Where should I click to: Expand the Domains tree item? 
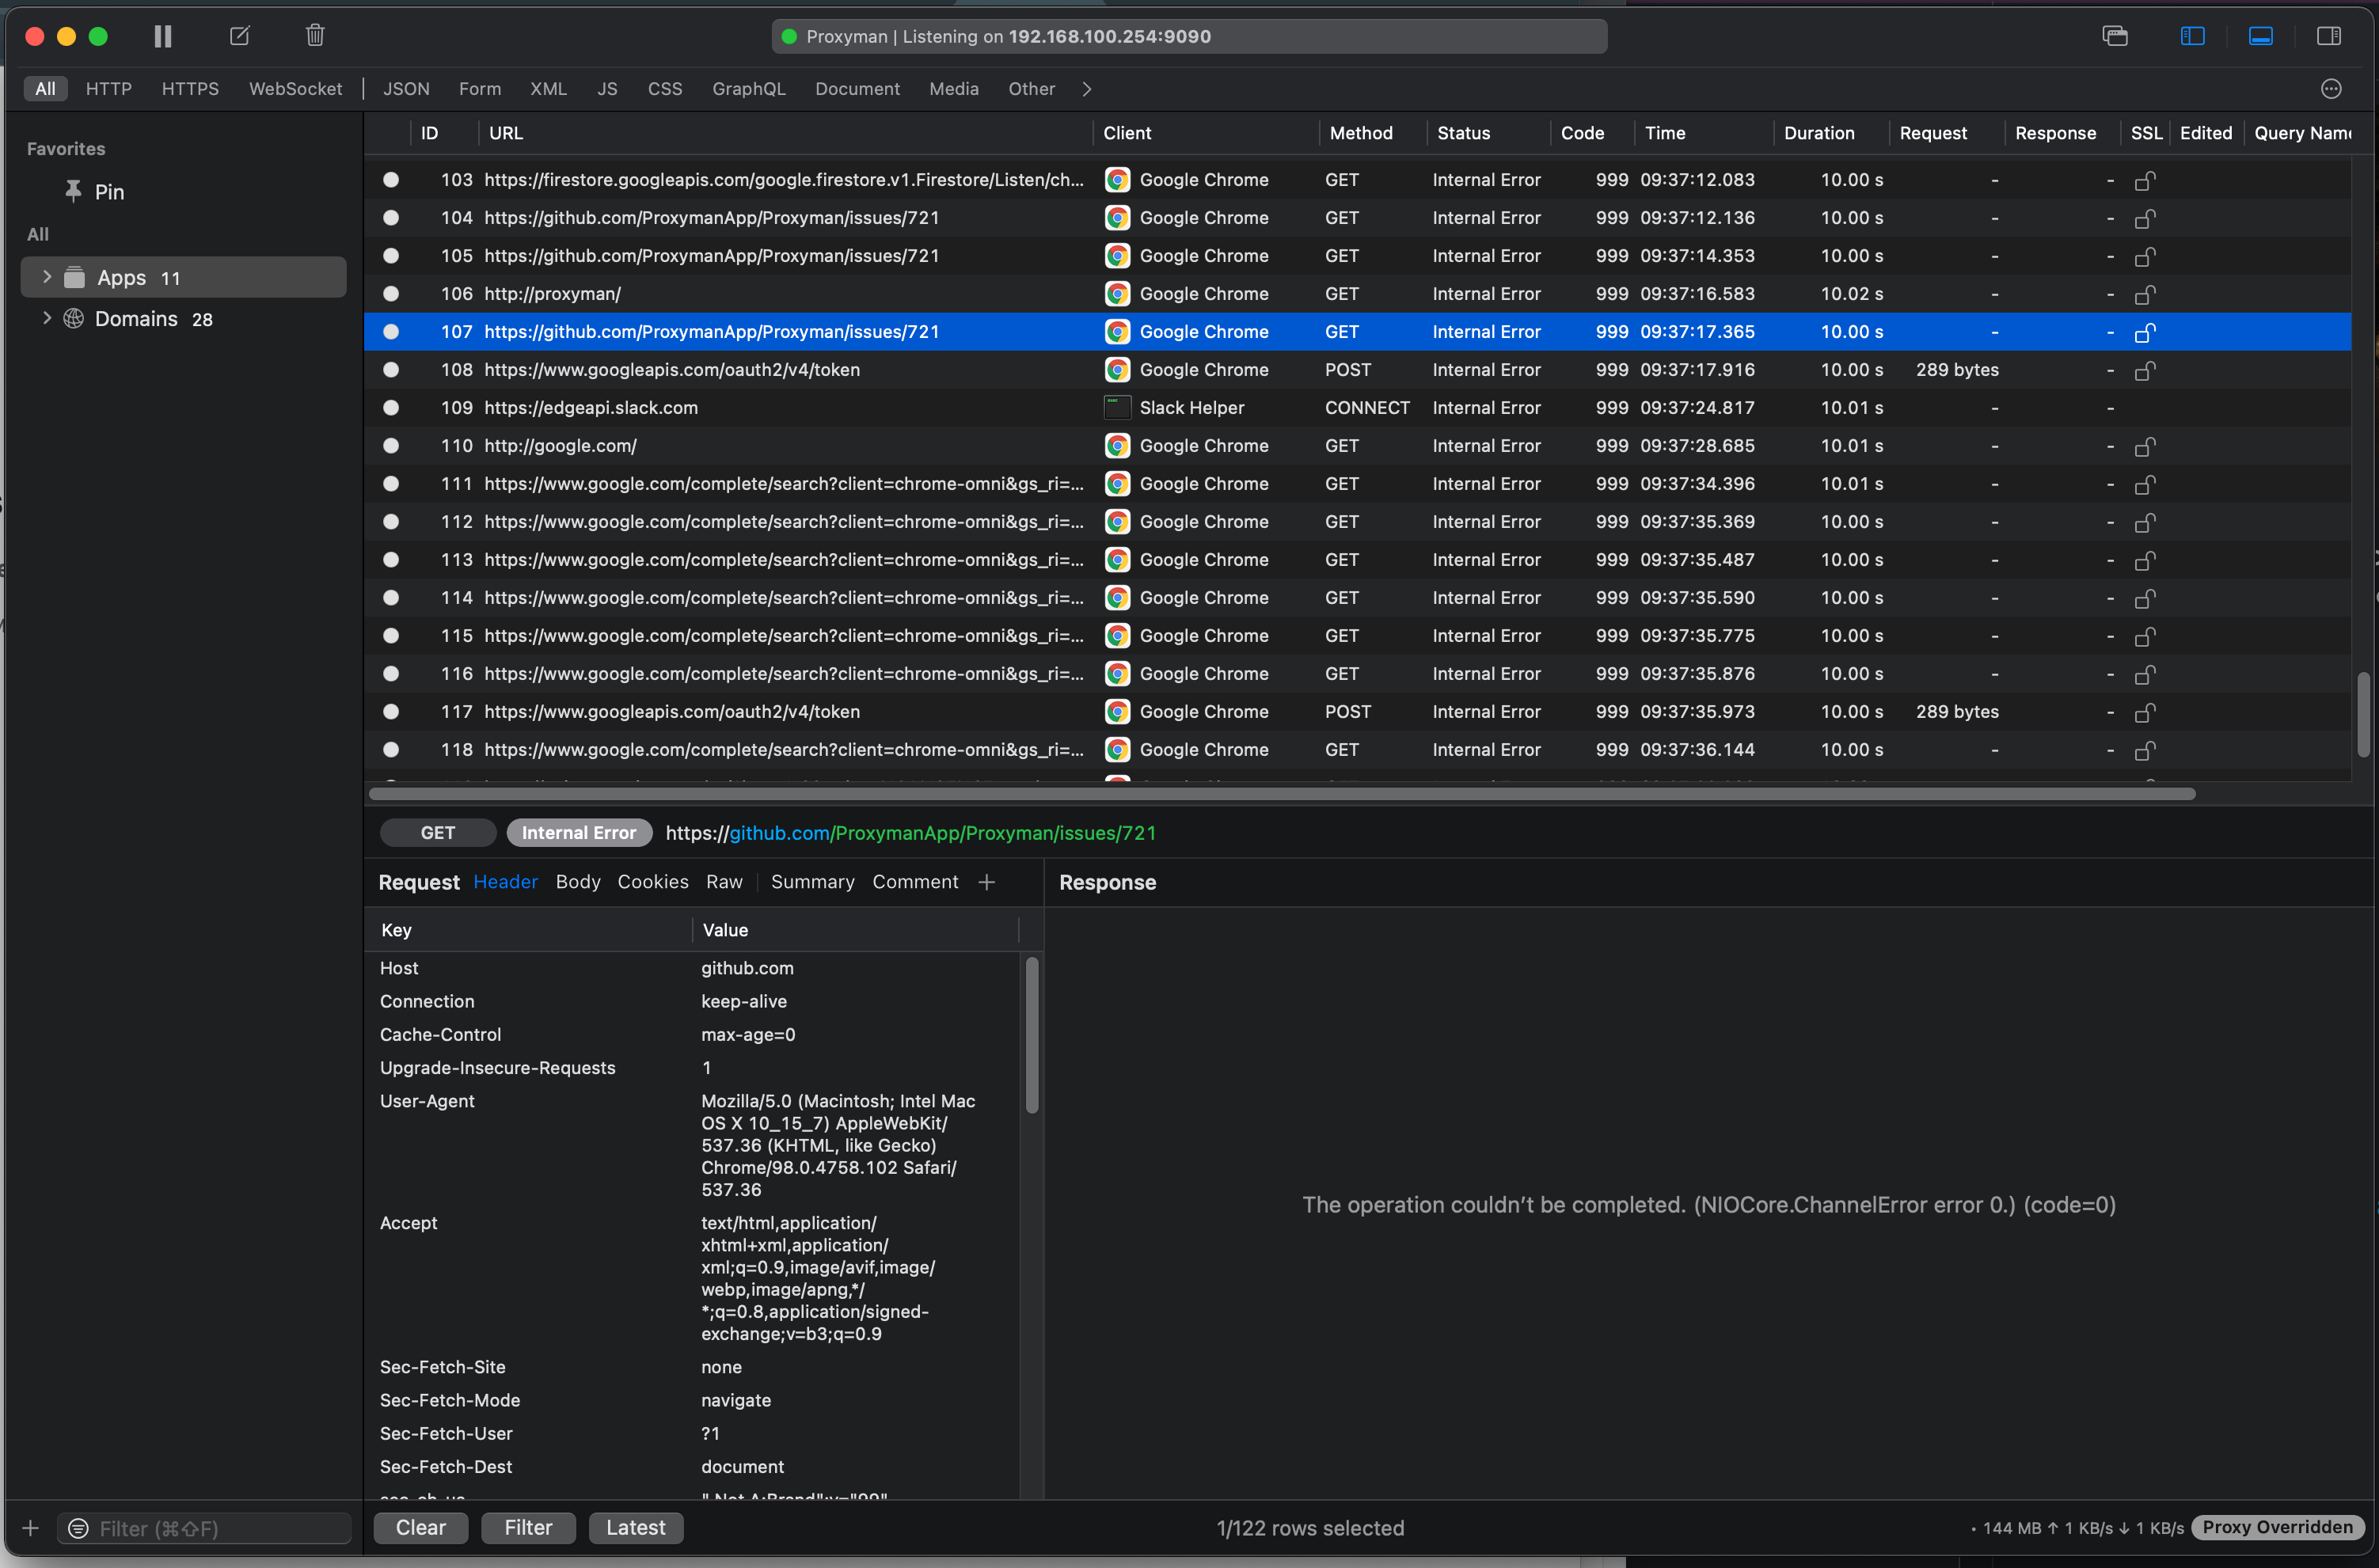click(46, 318)
